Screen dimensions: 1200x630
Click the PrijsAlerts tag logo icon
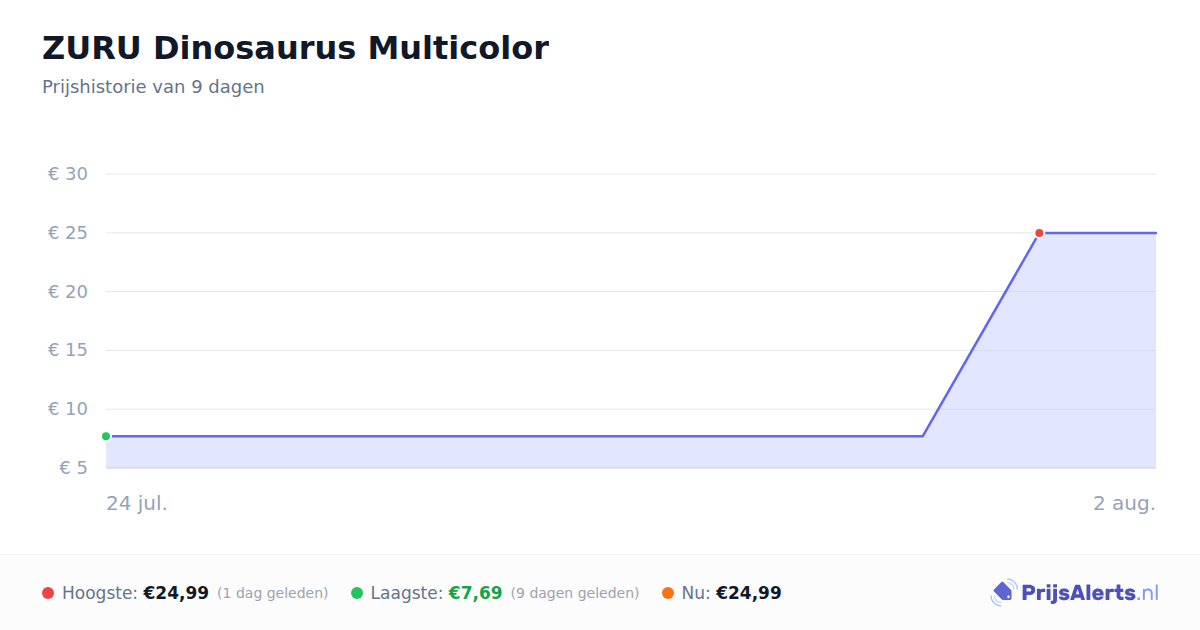click(1003, 593)
